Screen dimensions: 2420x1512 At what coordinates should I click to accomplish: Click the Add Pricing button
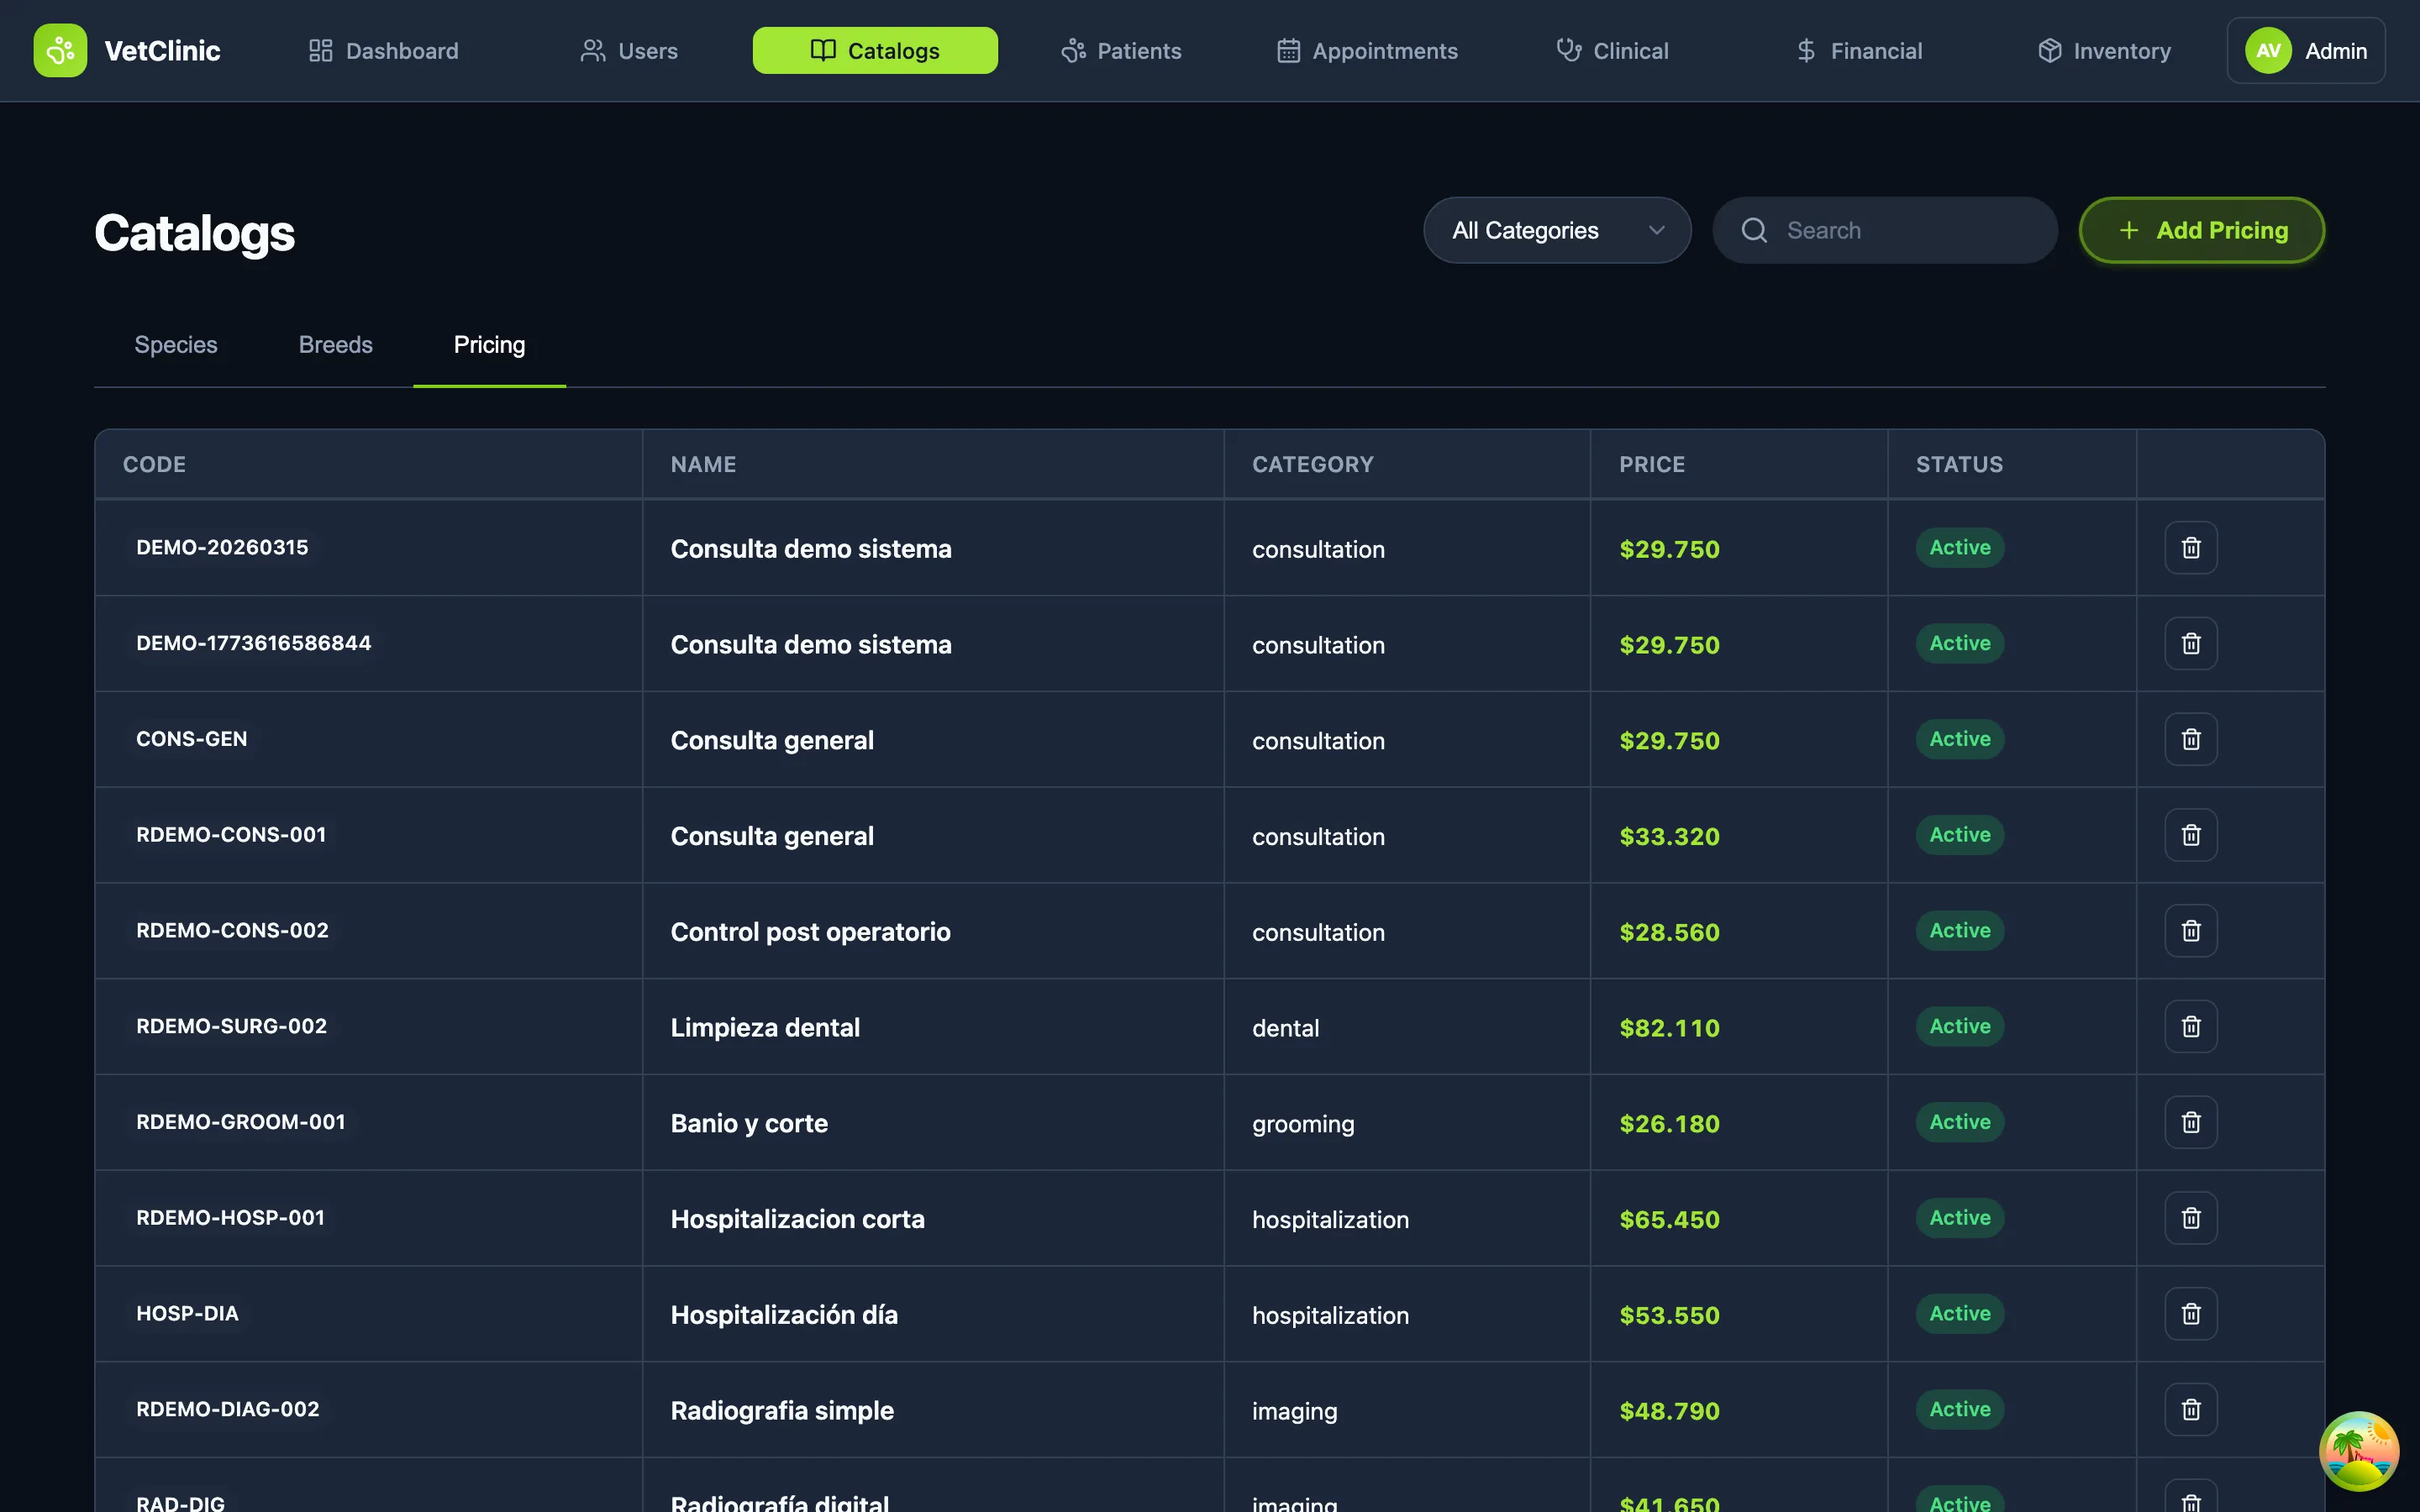2201,230
